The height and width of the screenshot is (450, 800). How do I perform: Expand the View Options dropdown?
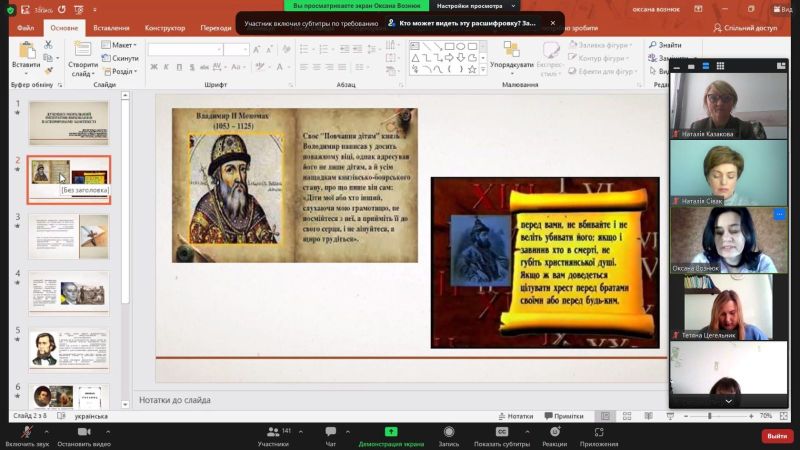click(474, 5)
